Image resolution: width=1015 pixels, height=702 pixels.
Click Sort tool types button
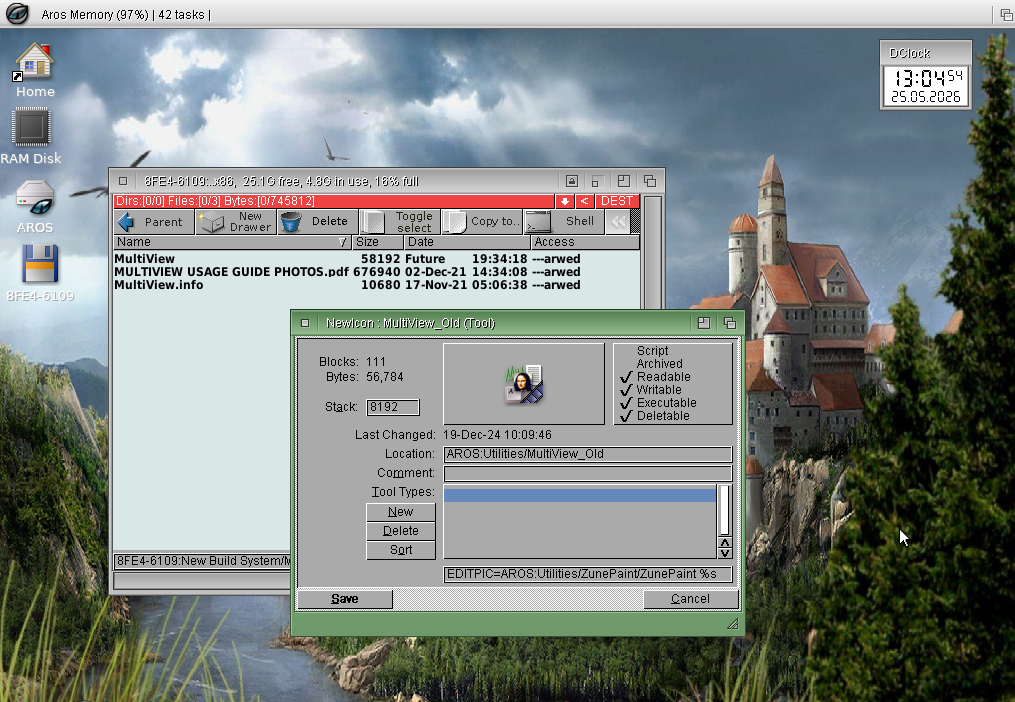coord(401,550)
